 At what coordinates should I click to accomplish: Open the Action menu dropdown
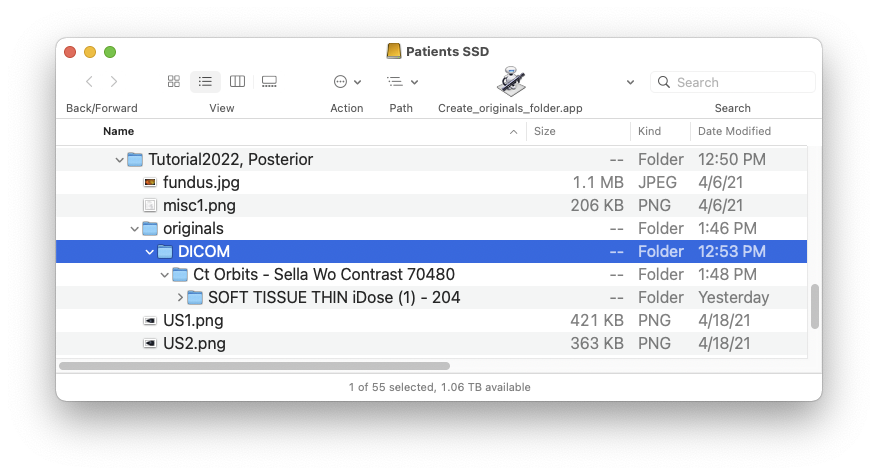(347, 82)
